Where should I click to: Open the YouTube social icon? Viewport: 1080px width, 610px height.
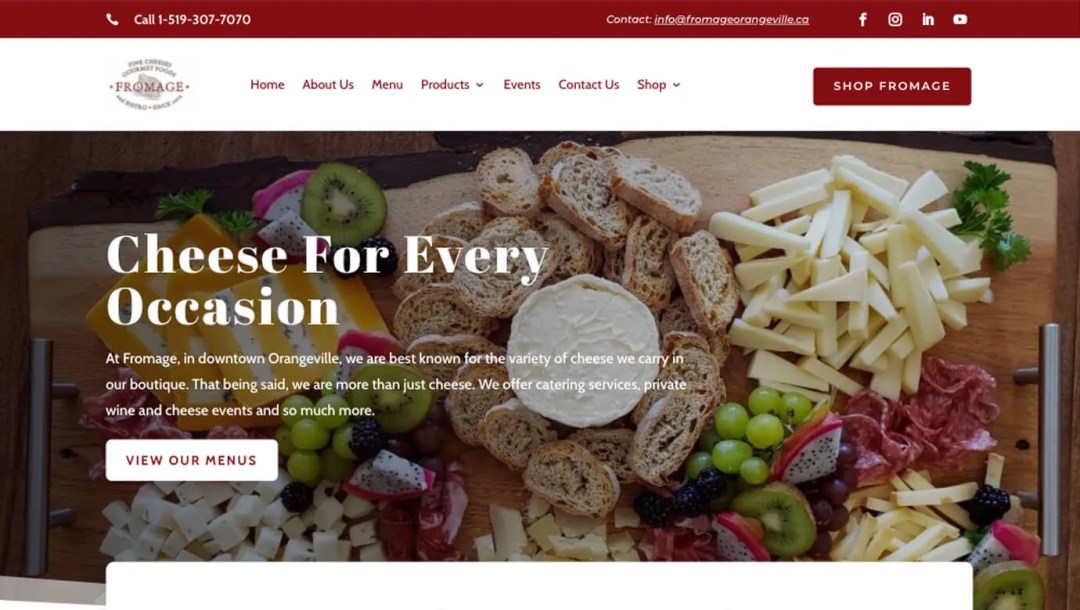click(960, 19)
